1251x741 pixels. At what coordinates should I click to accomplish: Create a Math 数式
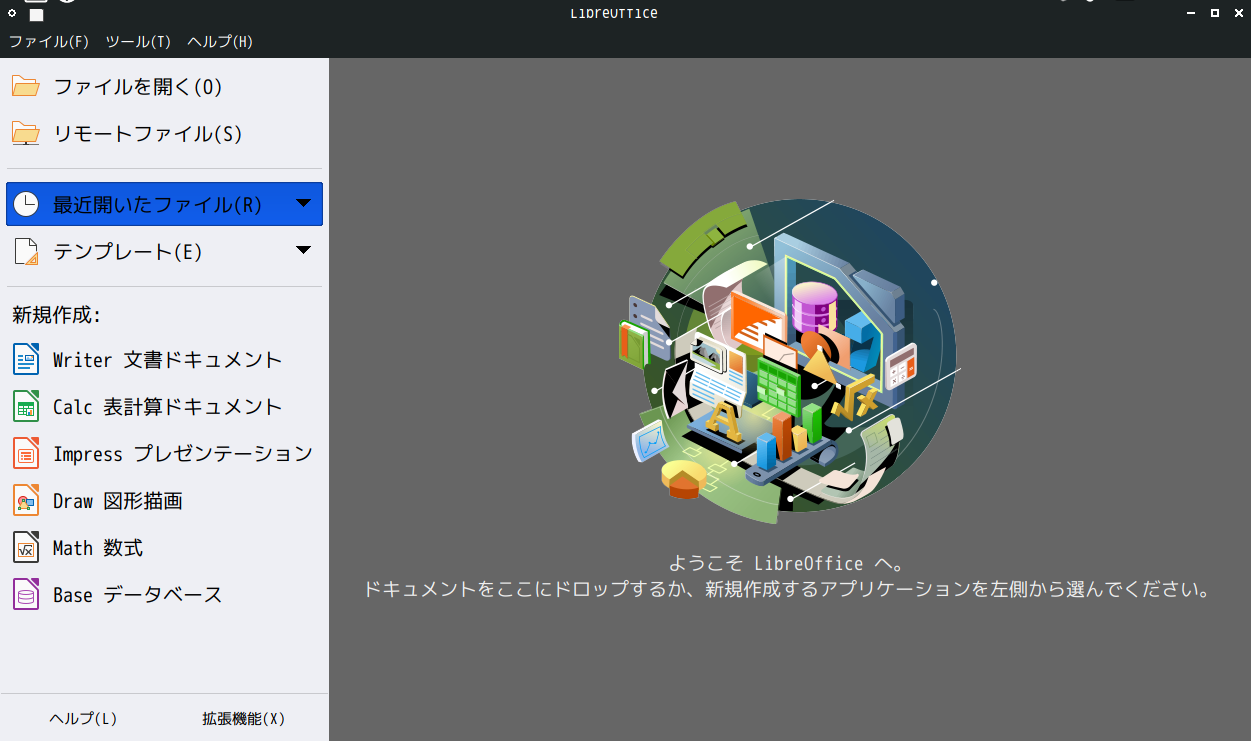[x=164, y=547]
